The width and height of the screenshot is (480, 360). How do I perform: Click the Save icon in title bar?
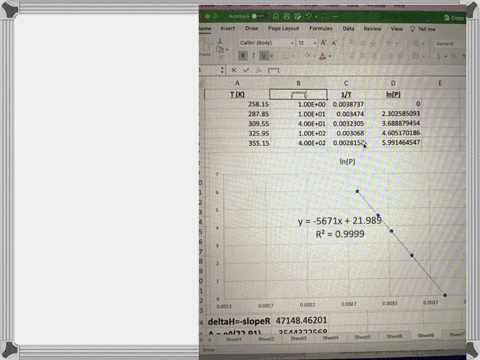[287, 16]
